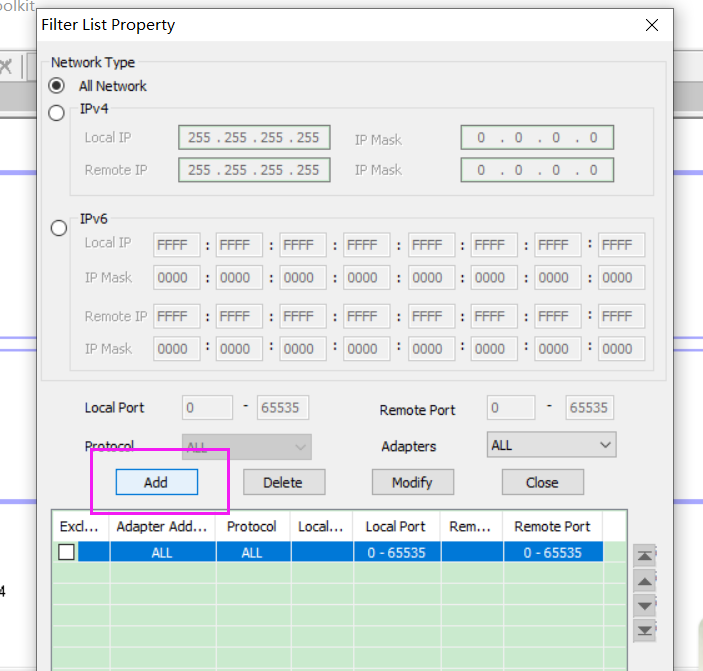Screen dimensions: 703x671
Task: Move selected filter up one row
Action: point(645,581)
